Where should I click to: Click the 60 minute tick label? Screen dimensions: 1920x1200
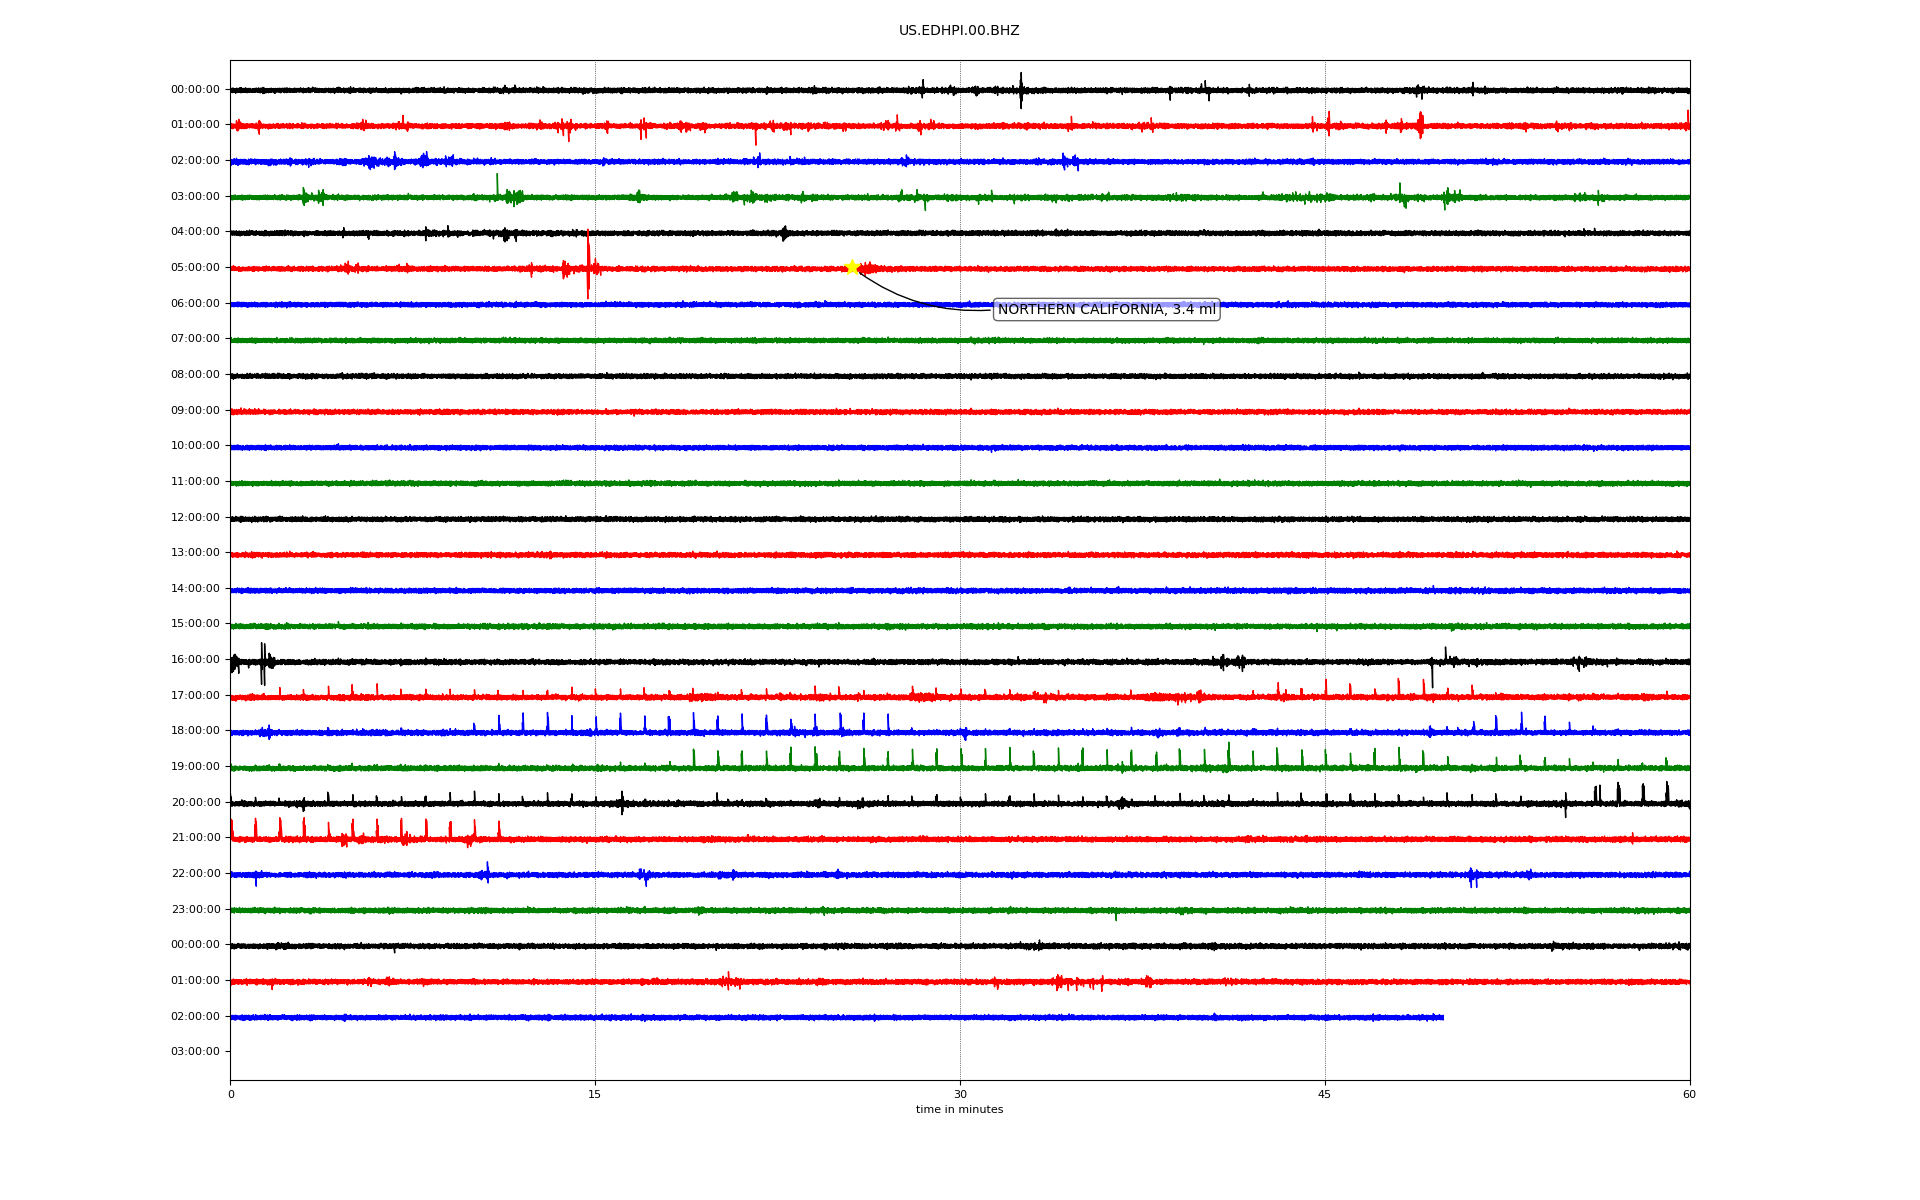tap(1689, 1095)
